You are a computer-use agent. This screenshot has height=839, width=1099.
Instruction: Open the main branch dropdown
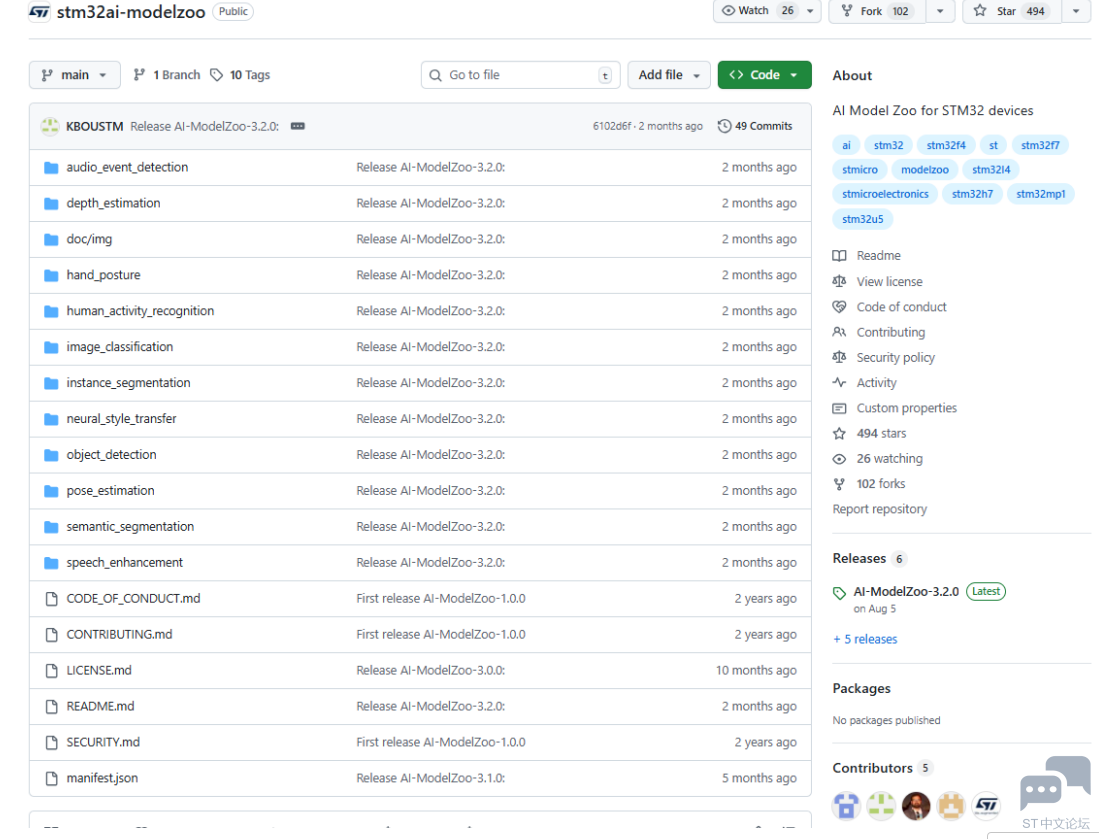pos(74,75)
